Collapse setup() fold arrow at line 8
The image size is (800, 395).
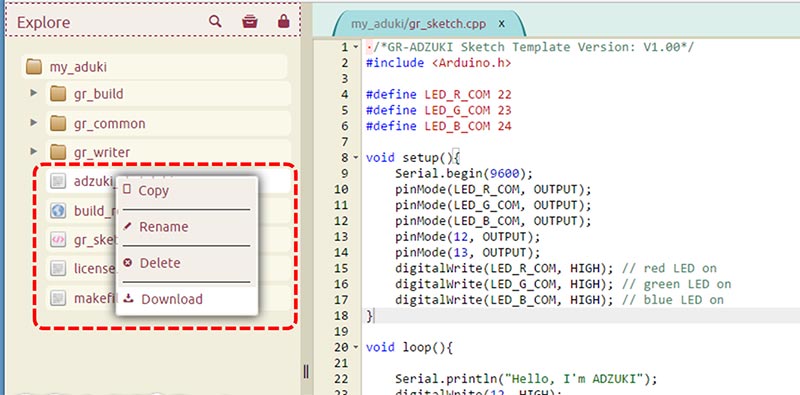pyautogui.click(x=356, y=158)
